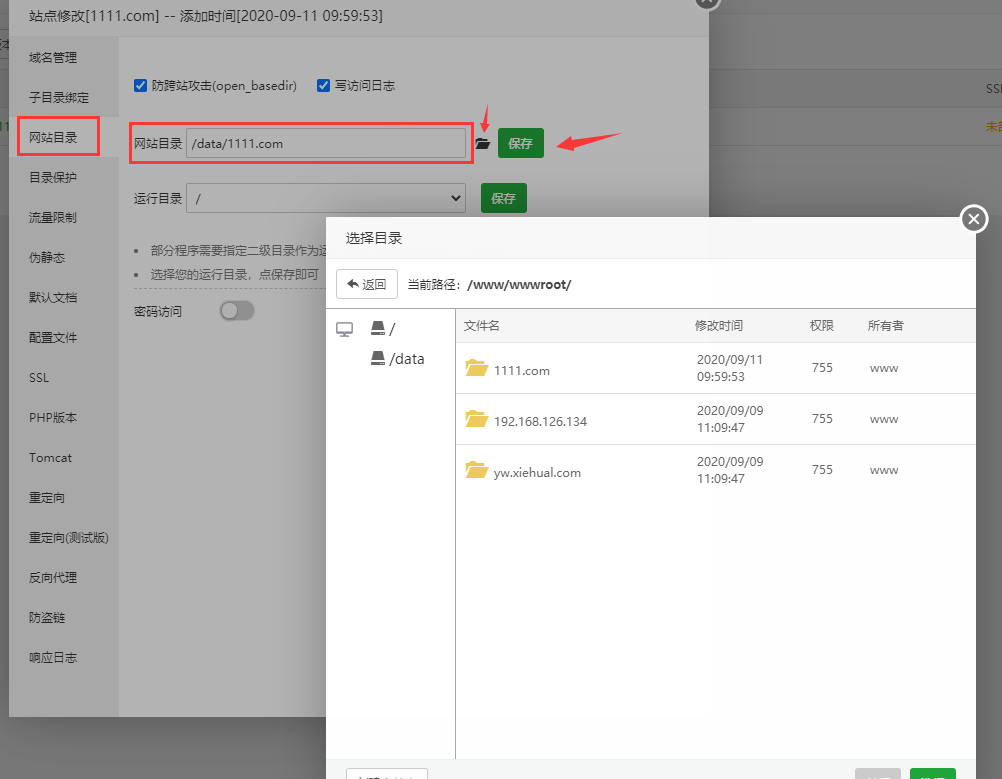
Task: Open folder browser icon next to website directory
Action: click(x=482, y=144)
